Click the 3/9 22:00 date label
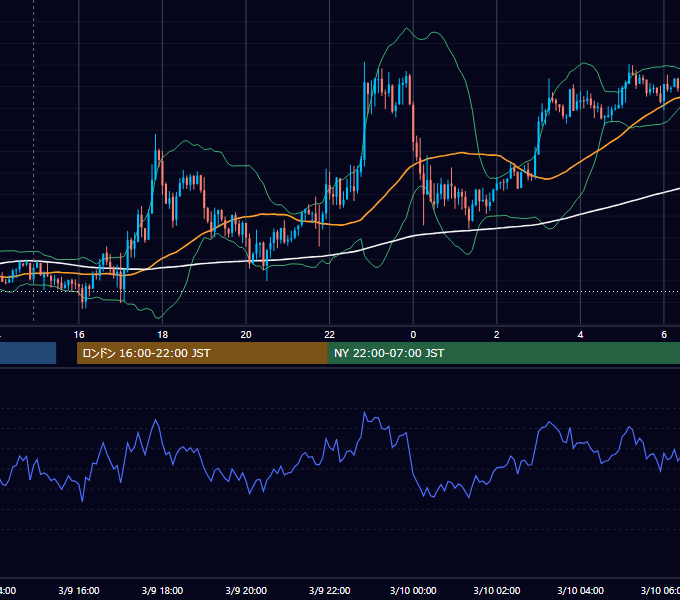The image size is (680, 600). (x=330, y=590)
